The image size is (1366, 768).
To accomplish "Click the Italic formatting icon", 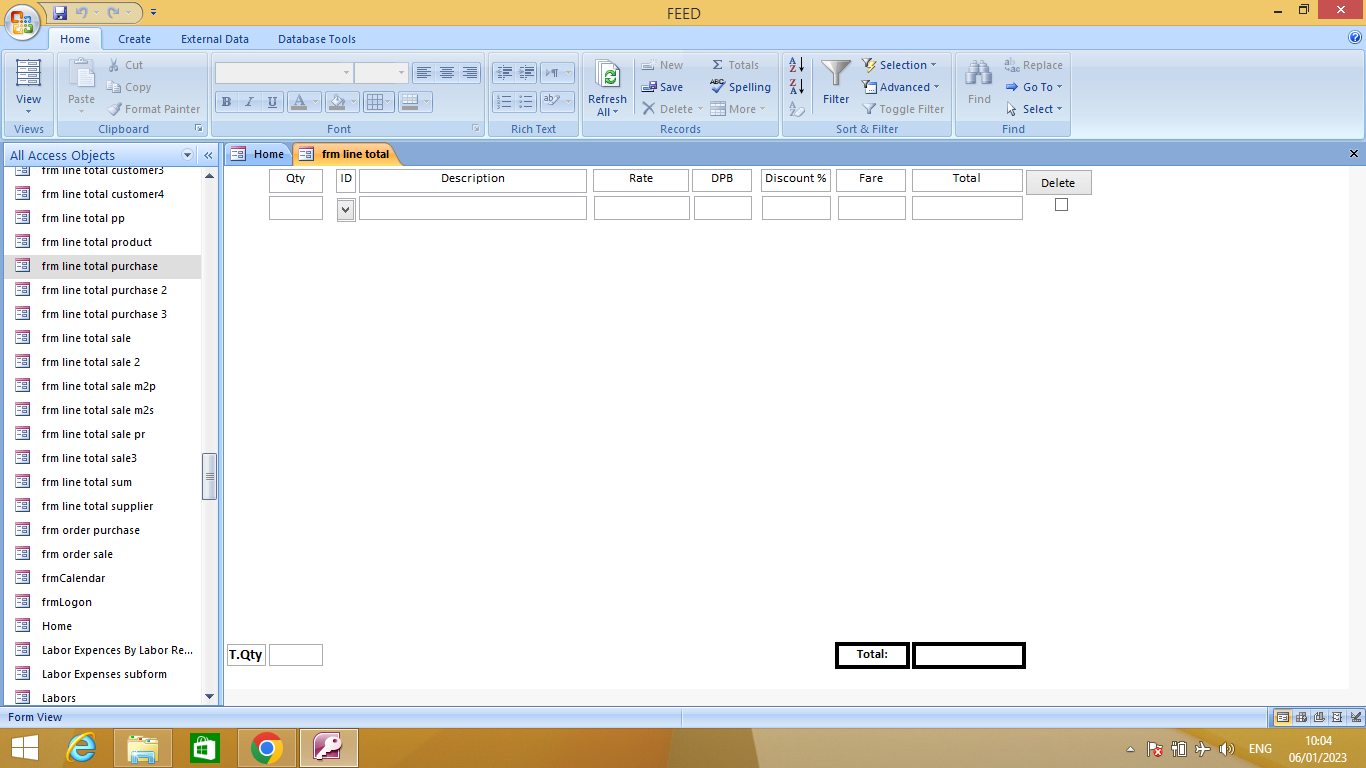I will coord(249,102).
